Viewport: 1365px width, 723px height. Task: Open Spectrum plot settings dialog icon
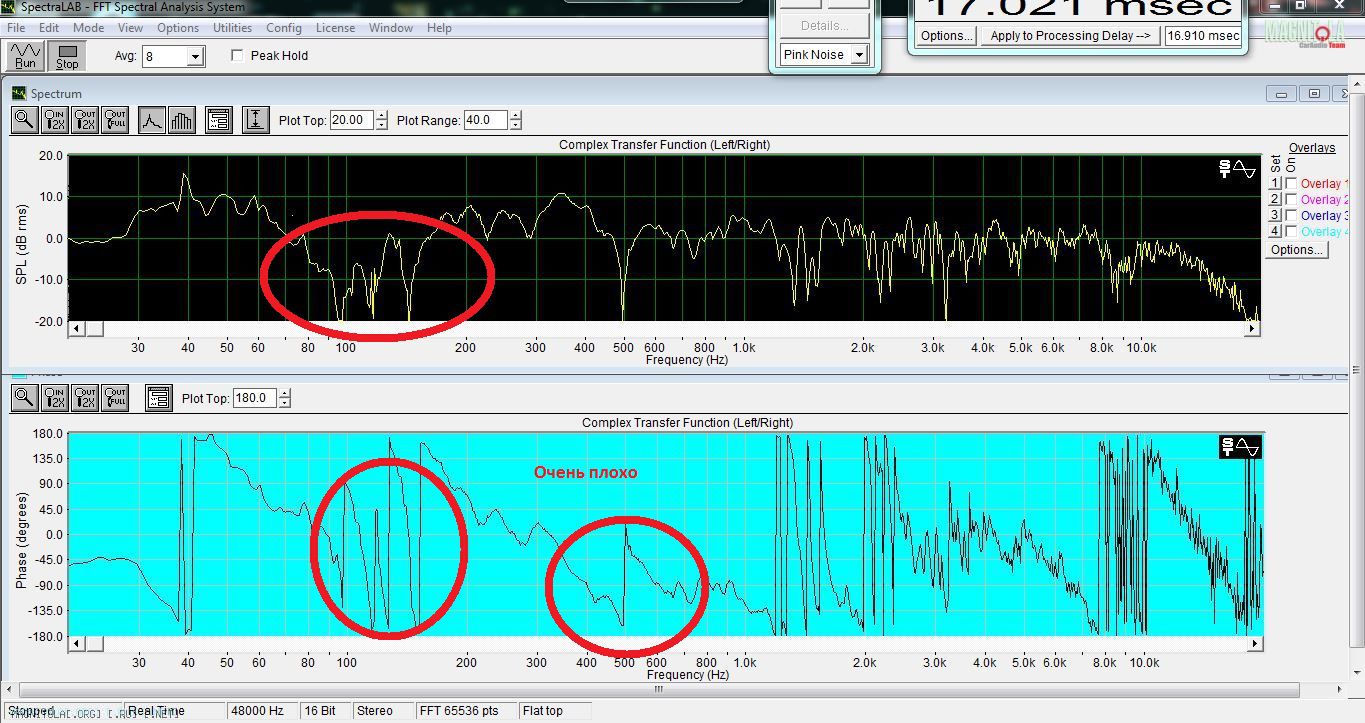(x=219, y=120)
